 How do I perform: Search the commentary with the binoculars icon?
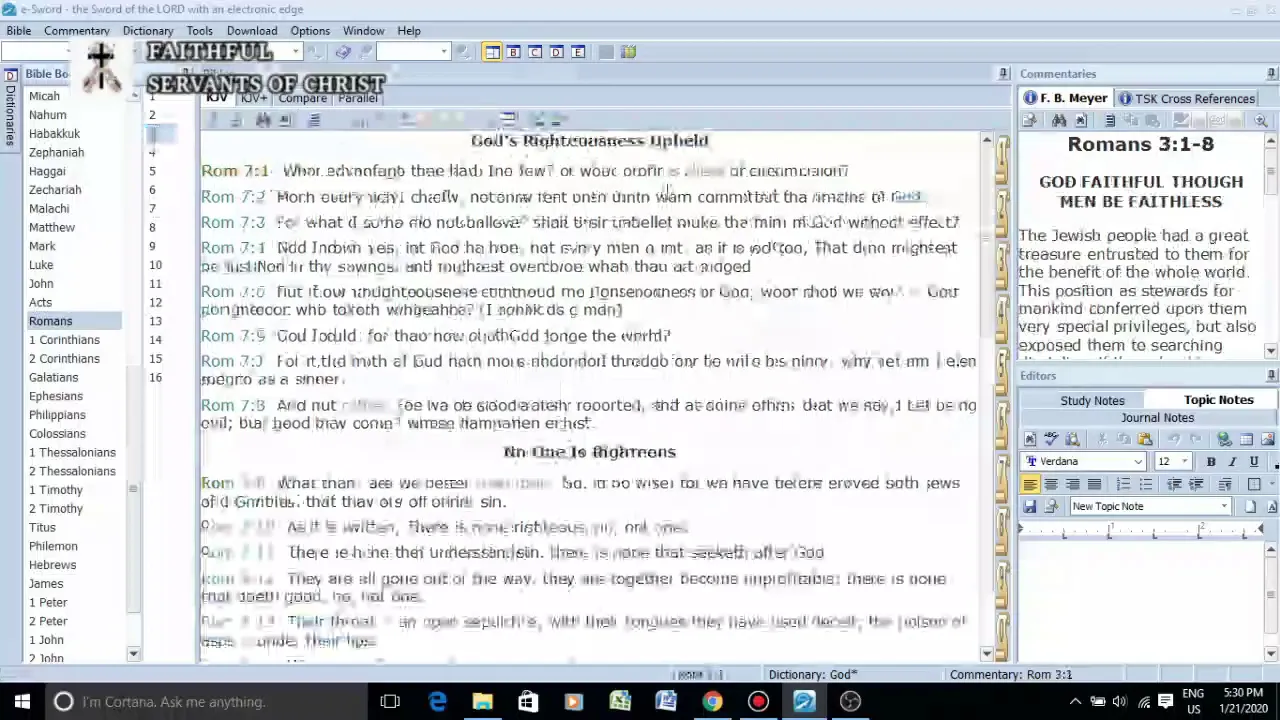click(1059, 120)
